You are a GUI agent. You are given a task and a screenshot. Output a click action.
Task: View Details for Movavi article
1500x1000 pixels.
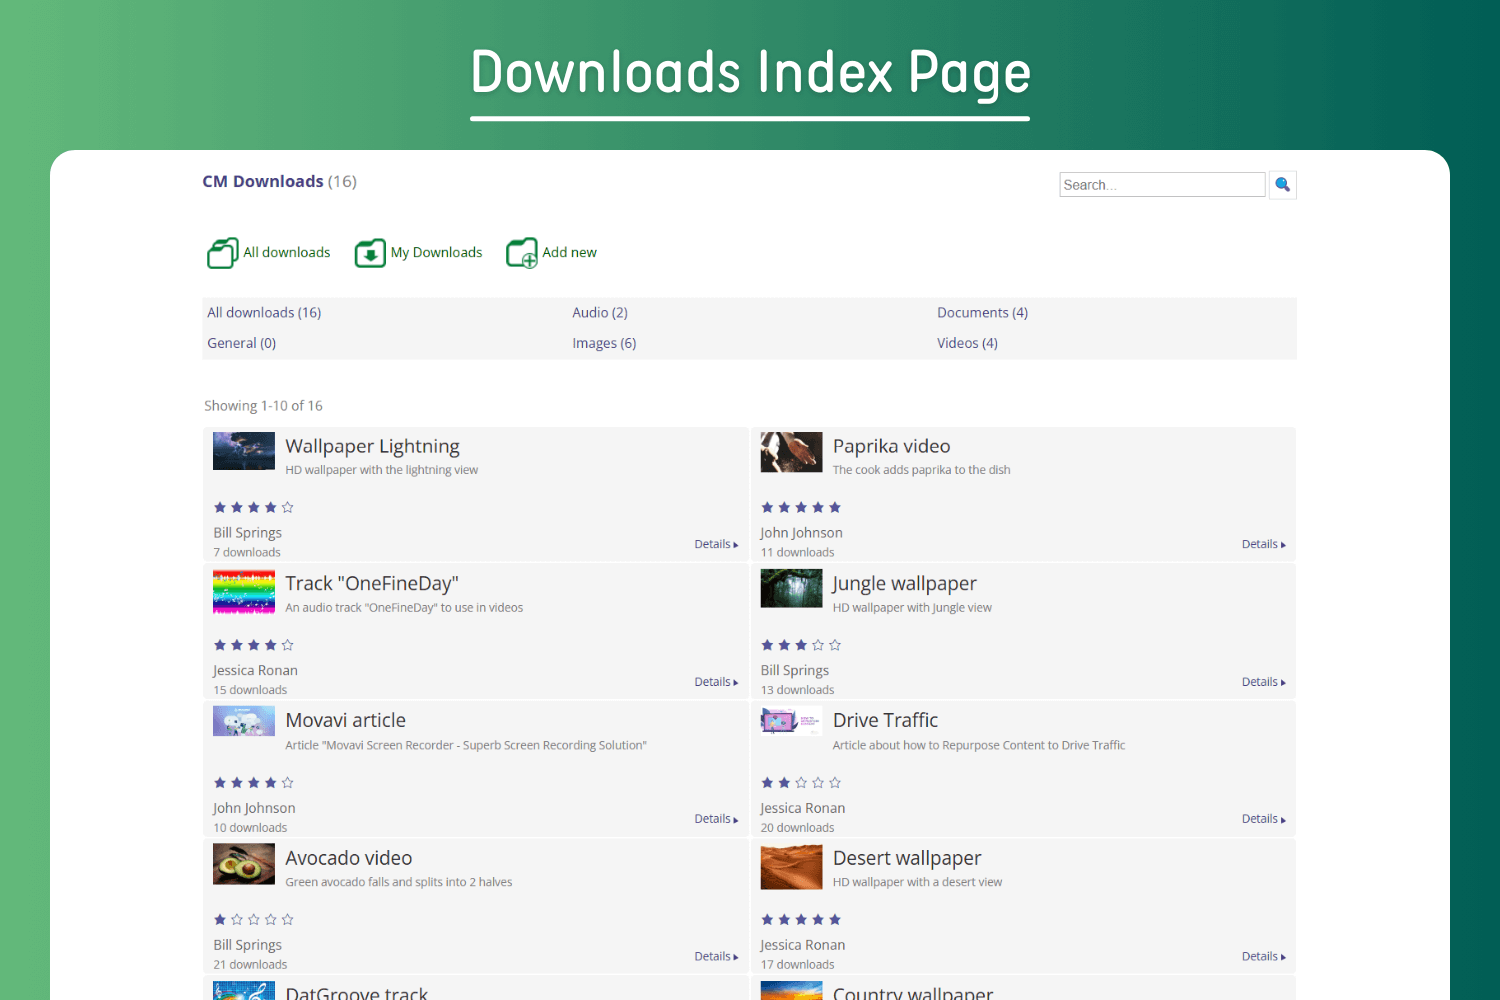coord(716,819)
